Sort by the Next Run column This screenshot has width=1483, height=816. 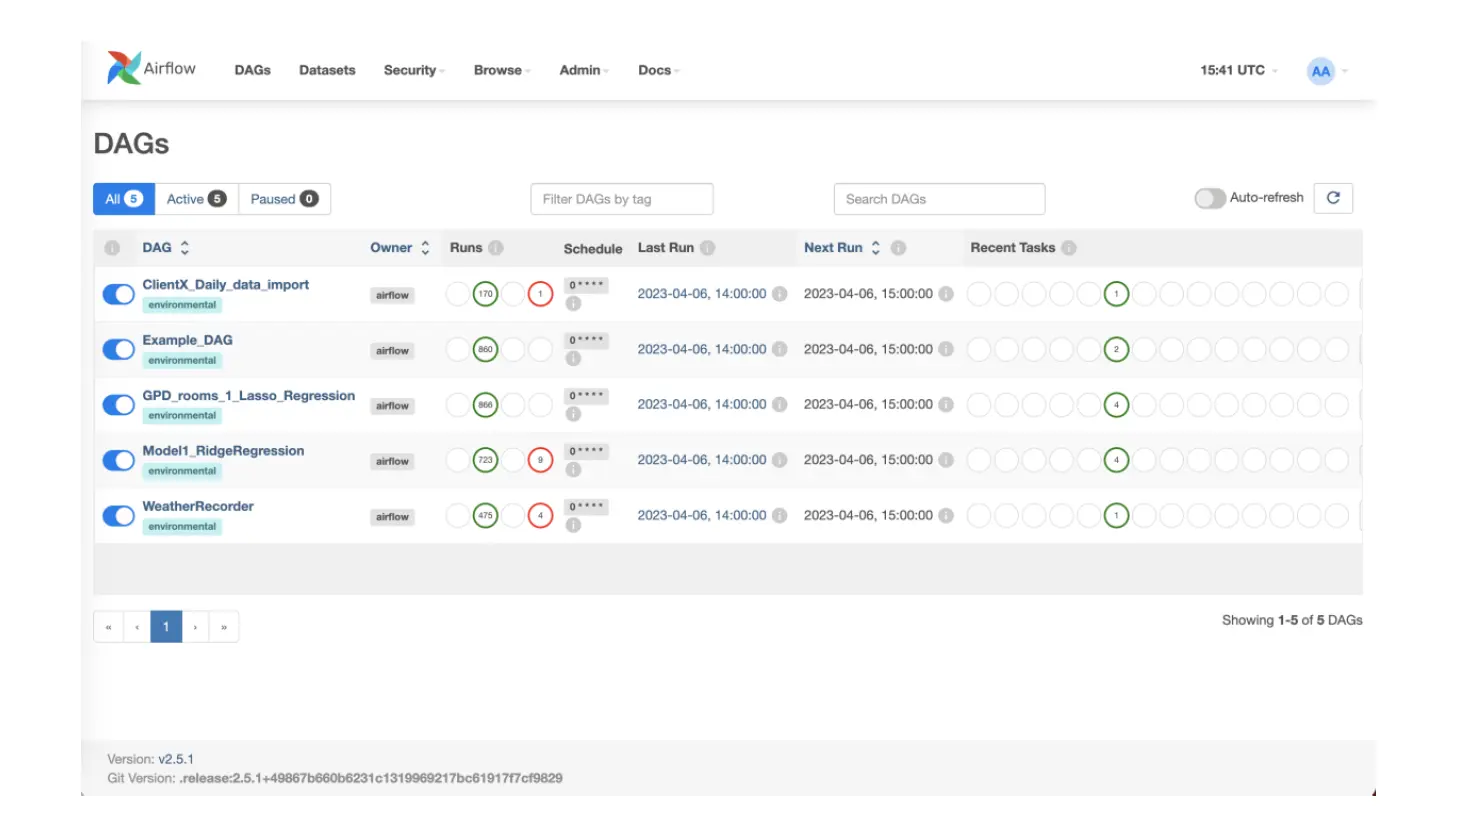pyautogui.click(x=842, y=247)
